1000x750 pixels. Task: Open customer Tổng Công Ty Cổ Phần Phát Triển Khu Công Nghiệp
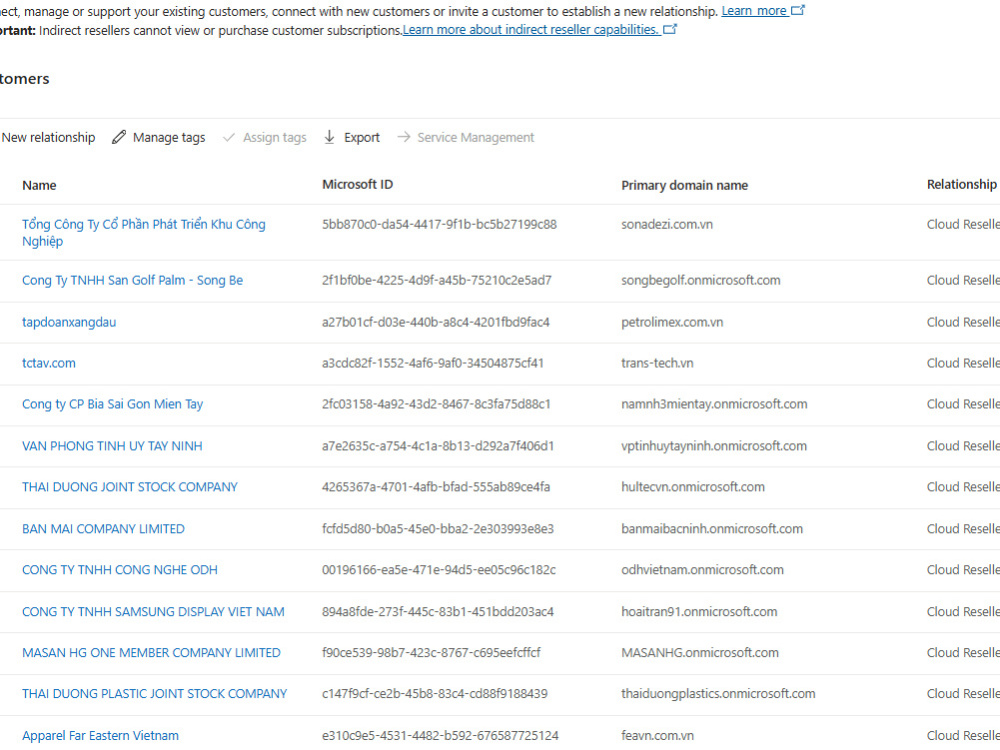click(143, 232)
